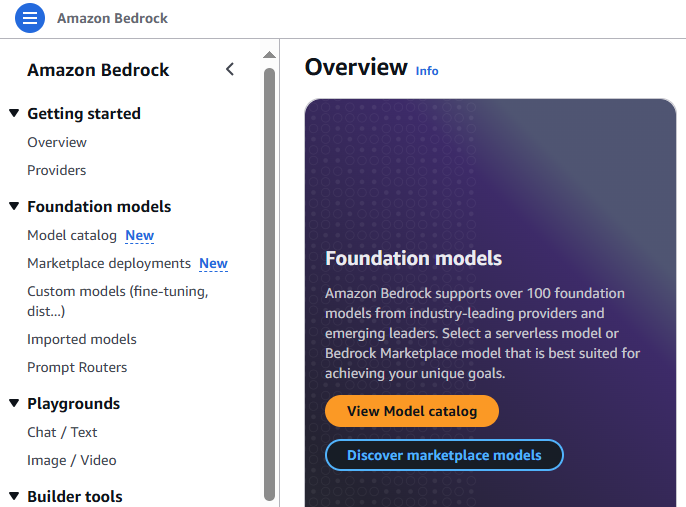Select Prompt Routers in sidebar
The height and width of the screenshot is (507, 686).
[77, 367]
